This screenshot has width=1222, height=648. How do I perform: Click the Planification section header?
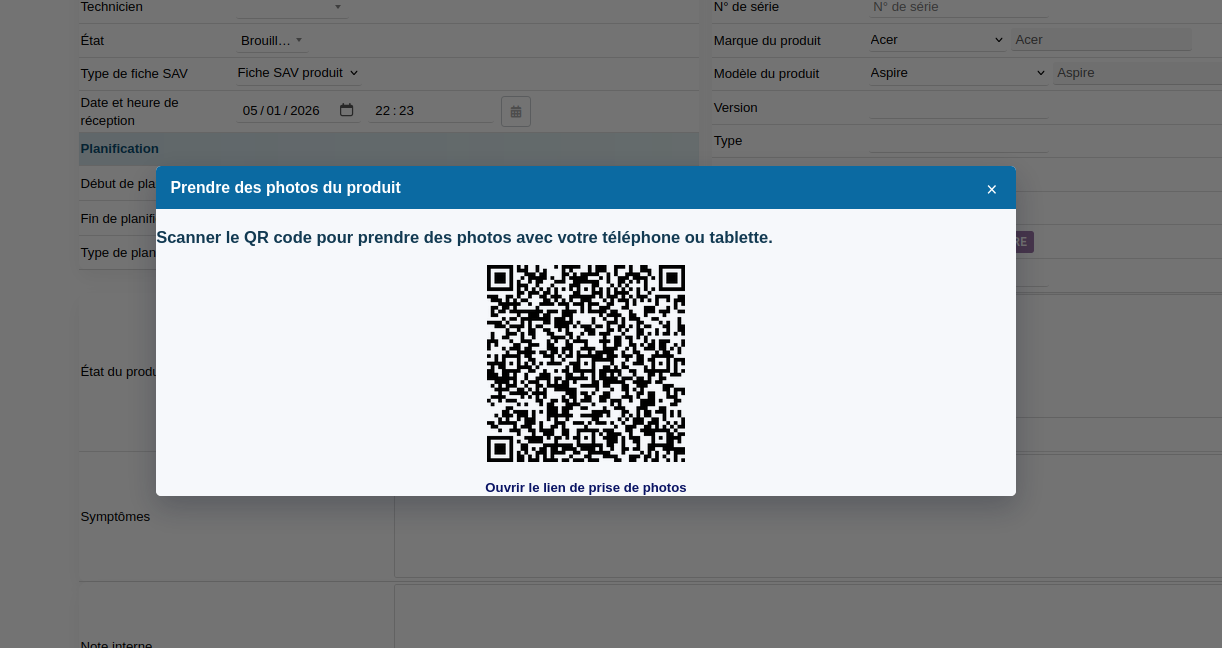click(388, 149)
